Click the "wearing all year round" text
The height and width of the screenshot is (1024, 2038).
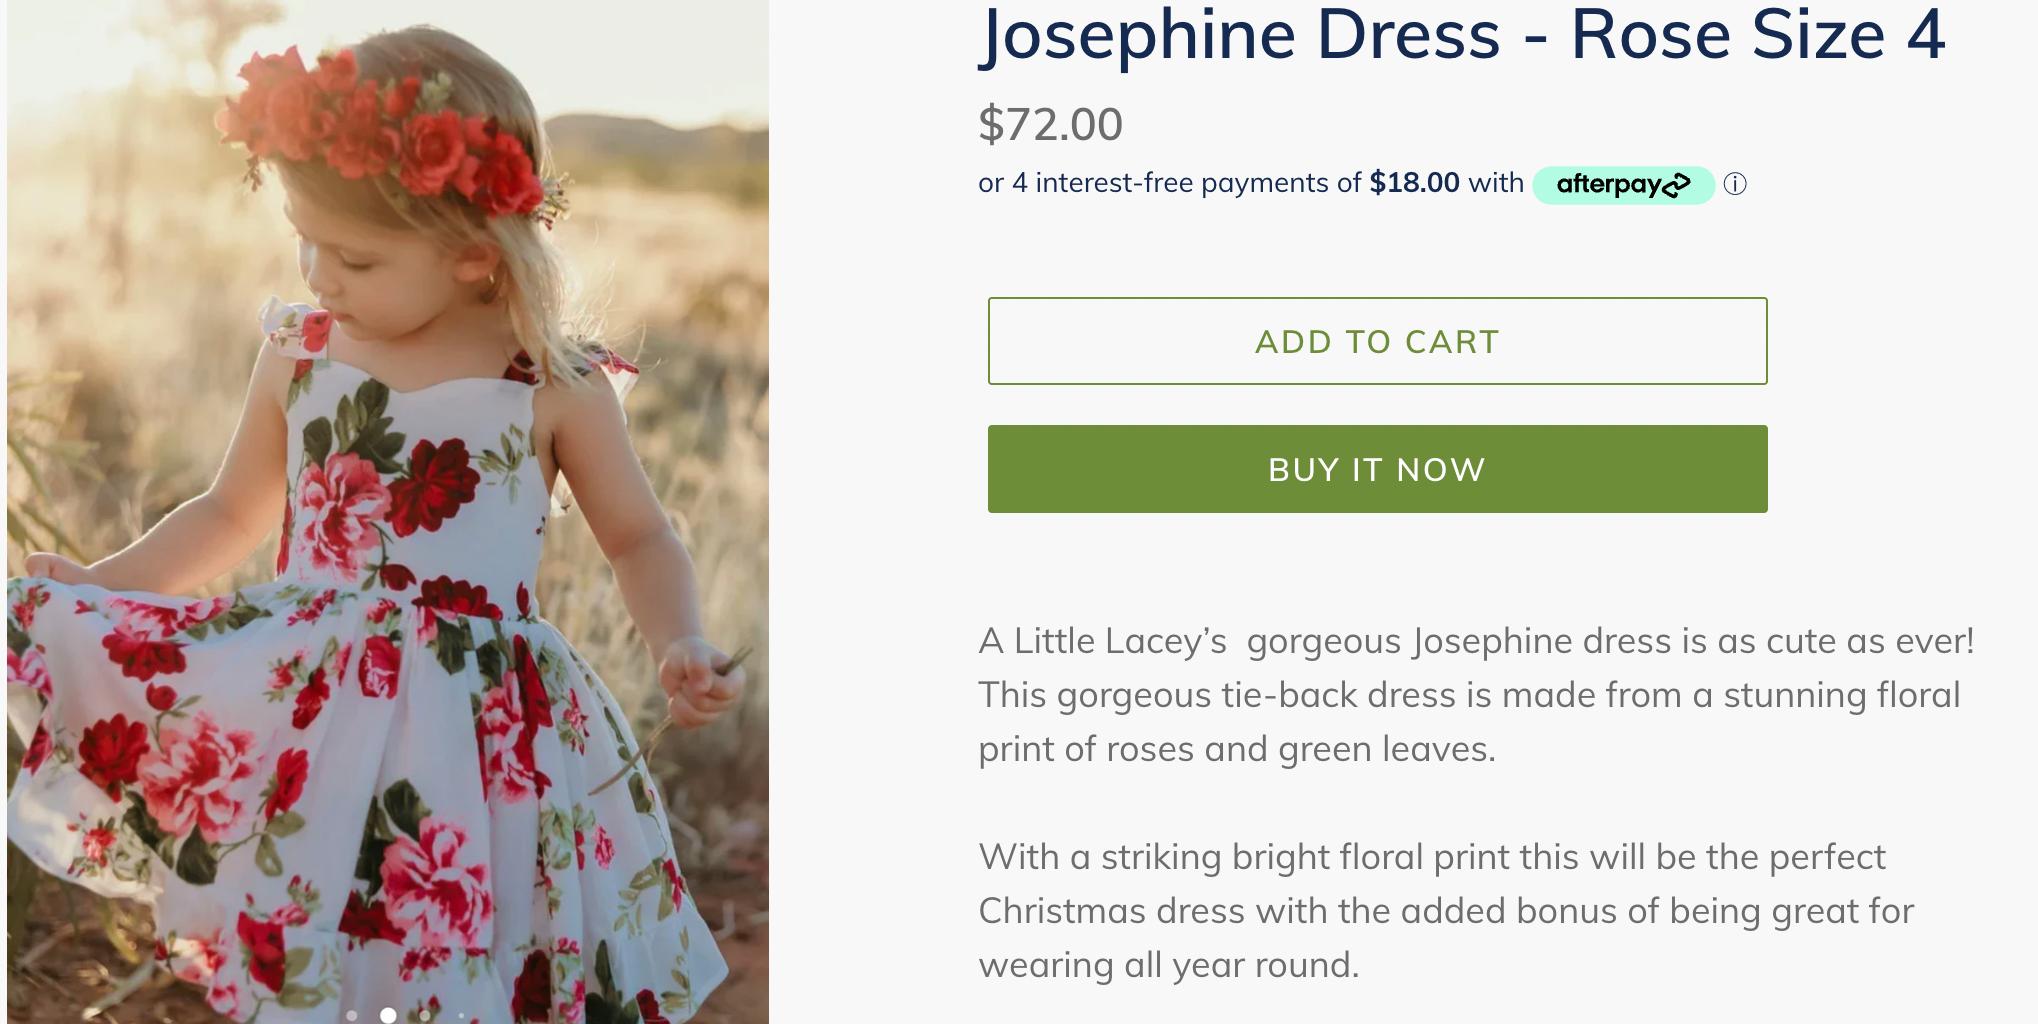coord(1168,965)
